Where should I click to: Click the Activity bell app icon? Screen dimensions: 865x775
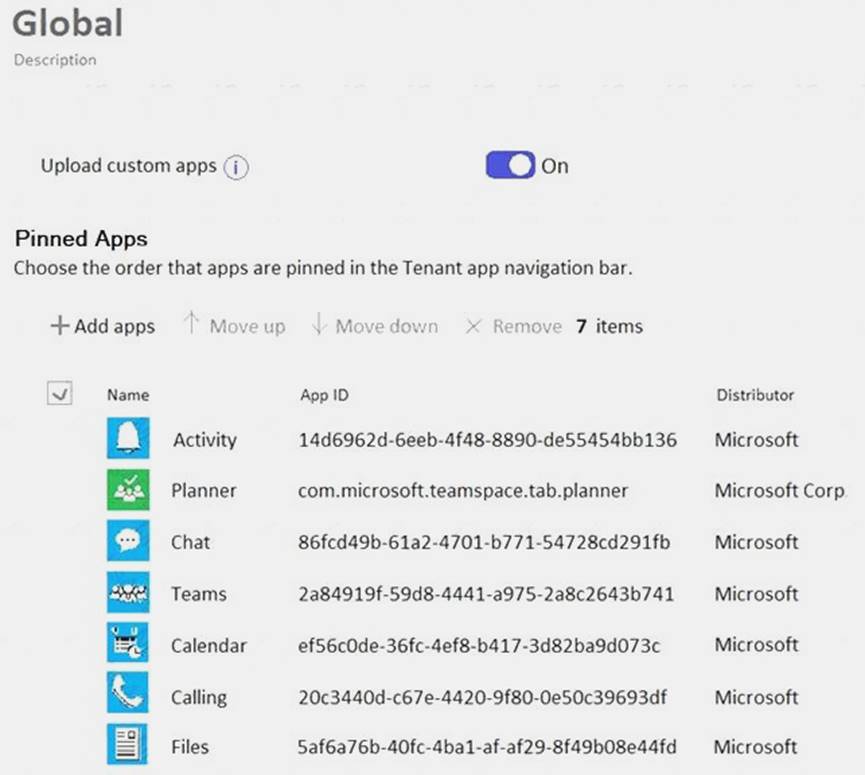click(128, 439)
